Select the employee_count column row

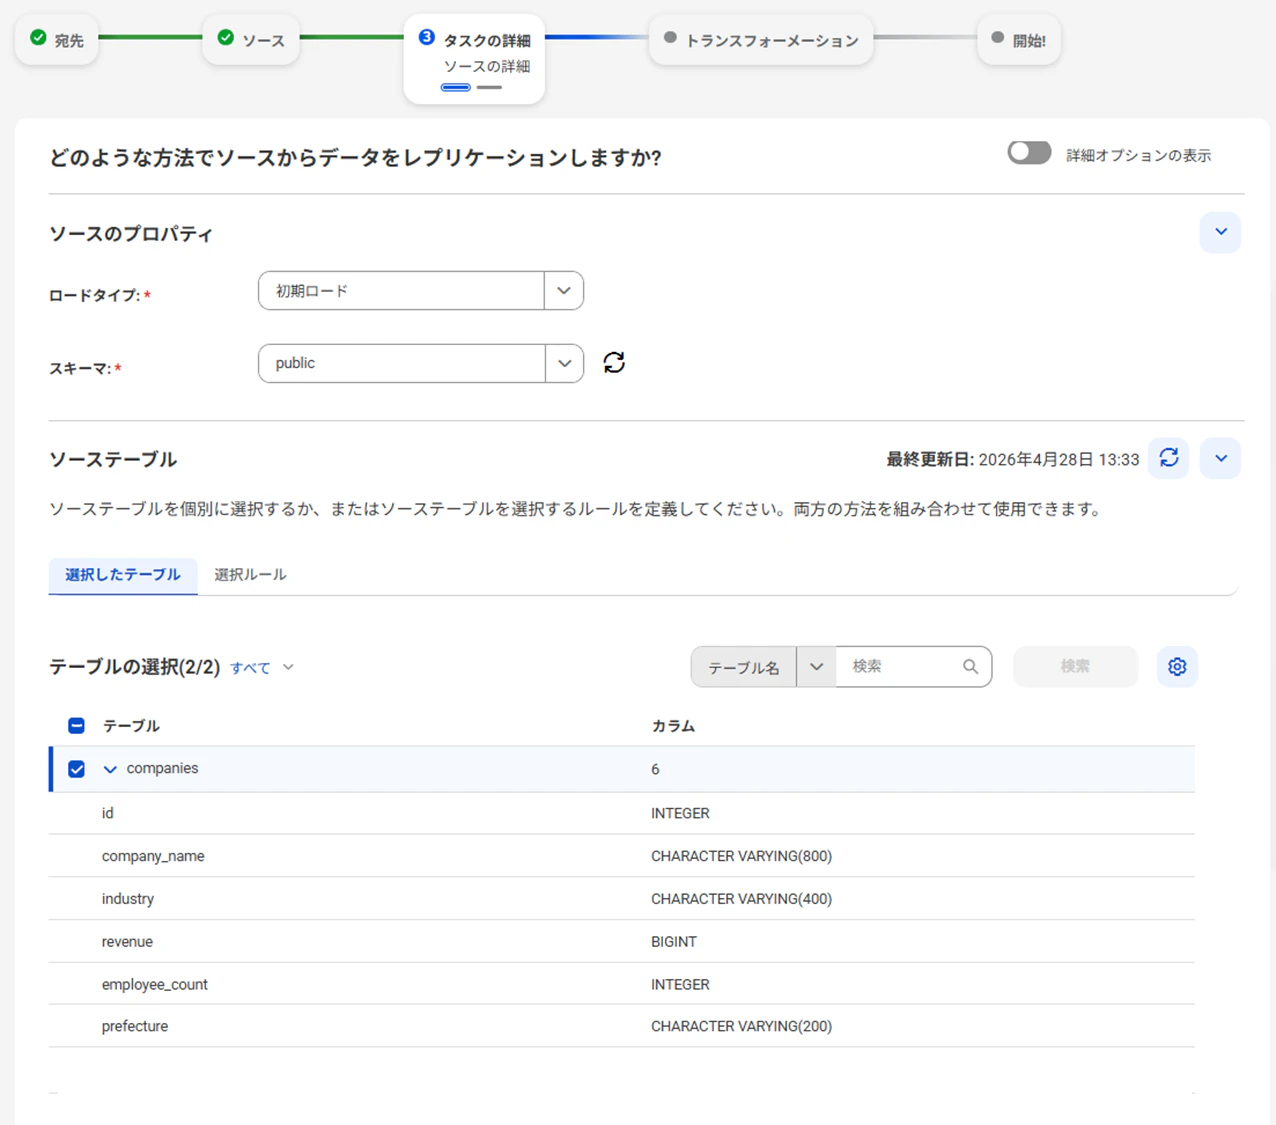pos(621,984)
